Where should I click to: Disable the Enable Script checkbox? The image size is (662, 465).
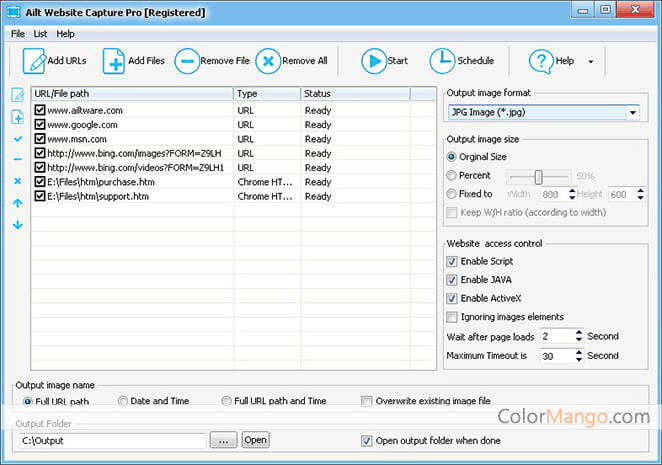[x=452, y=261]
